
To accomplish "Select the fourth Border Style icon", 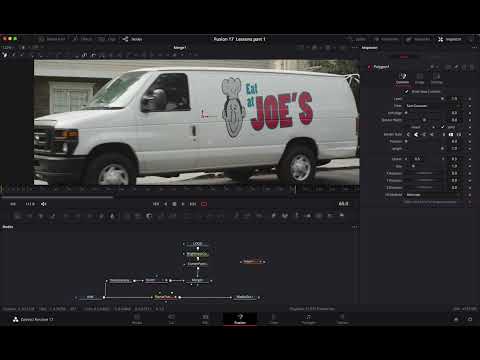I will click(432, 134).
